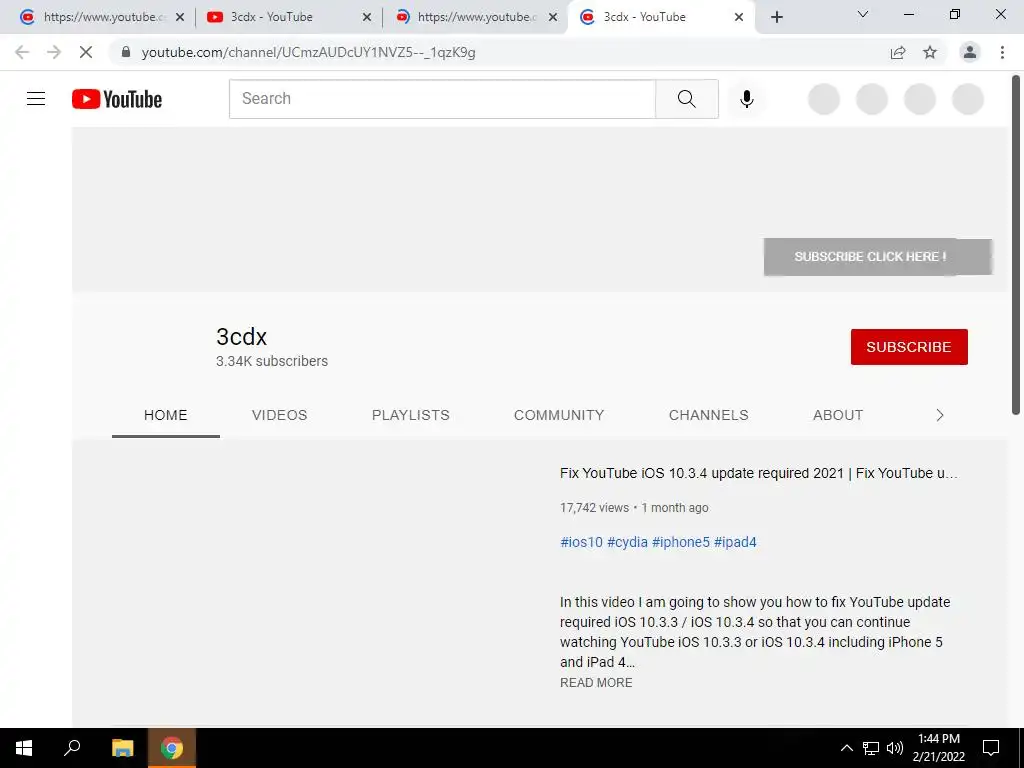Open the tab search chevron
This screenshot has width=1024, height=768.
[863, 14]
